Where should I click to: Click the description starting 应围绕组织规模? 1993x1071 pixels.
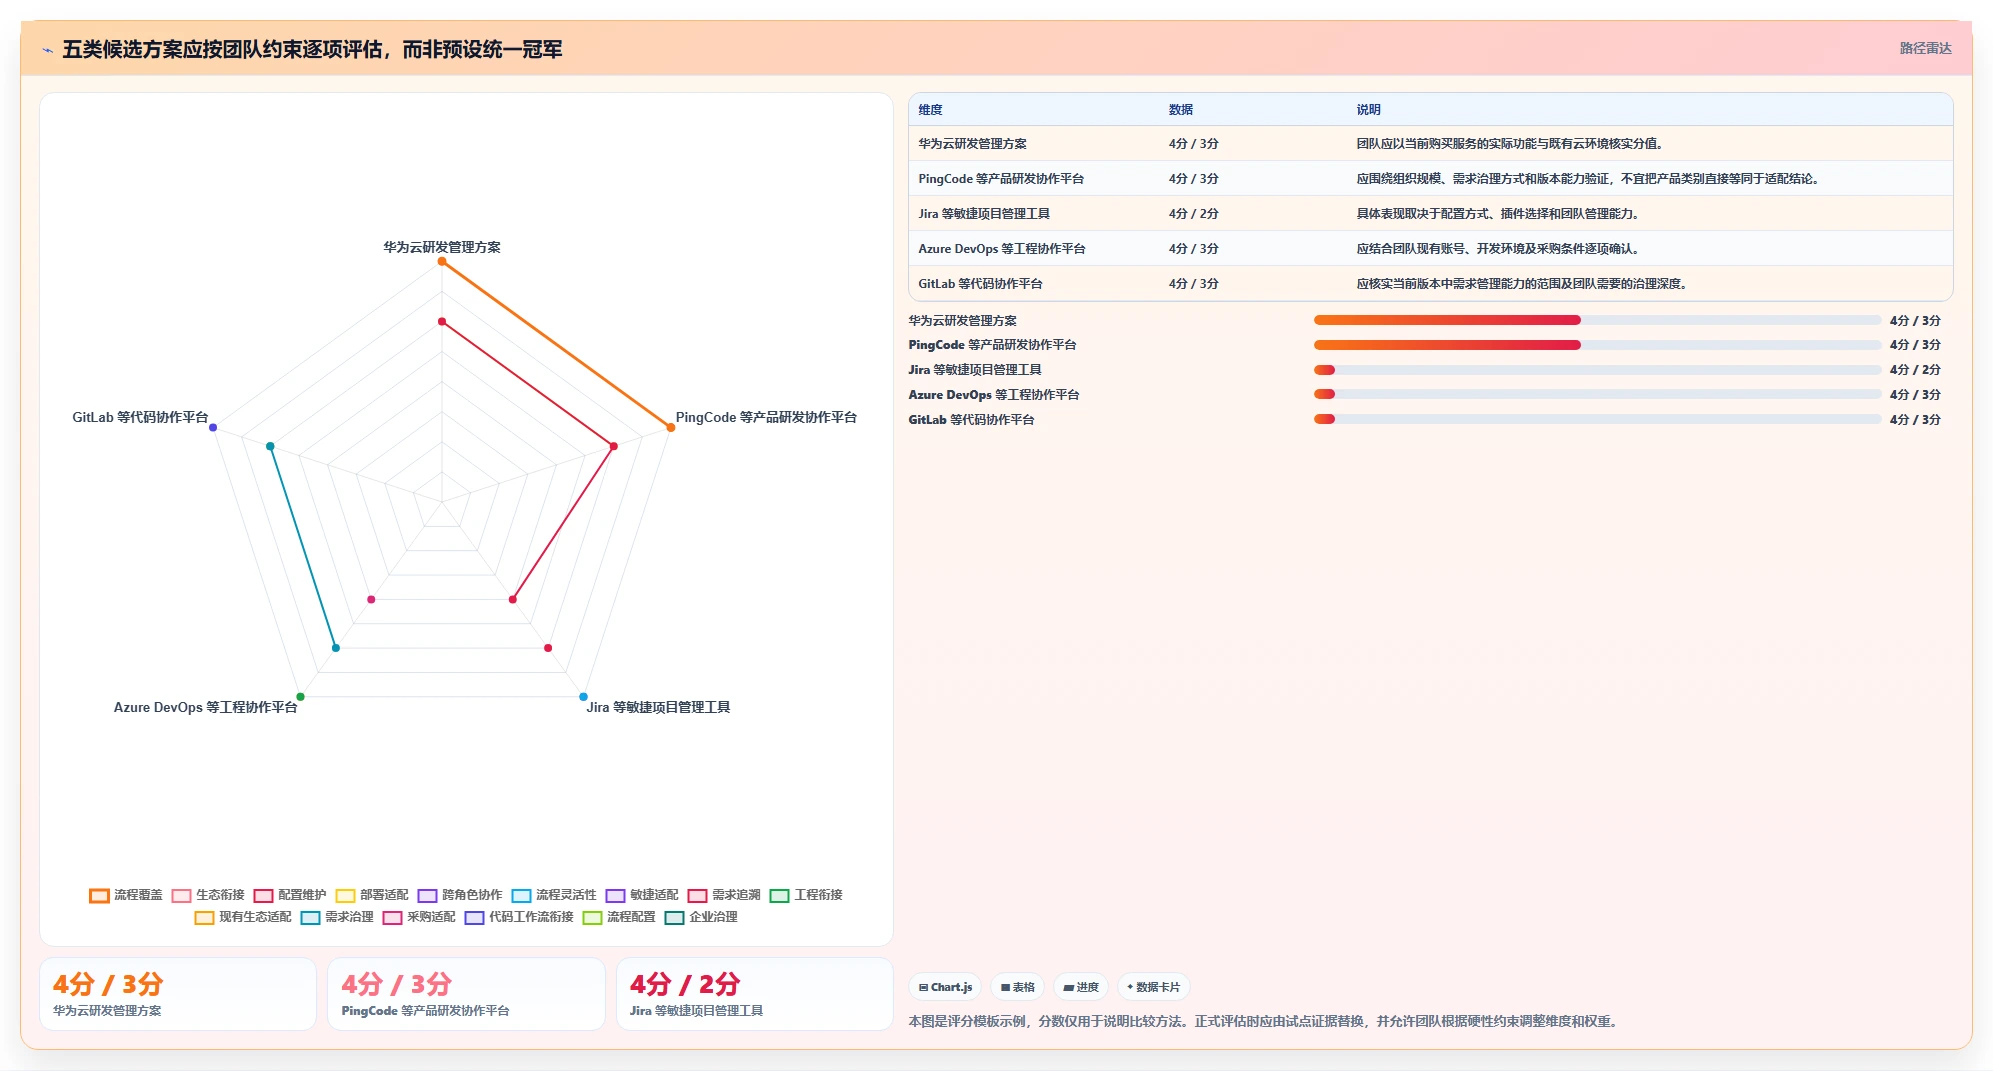[x=1587, y=179]
